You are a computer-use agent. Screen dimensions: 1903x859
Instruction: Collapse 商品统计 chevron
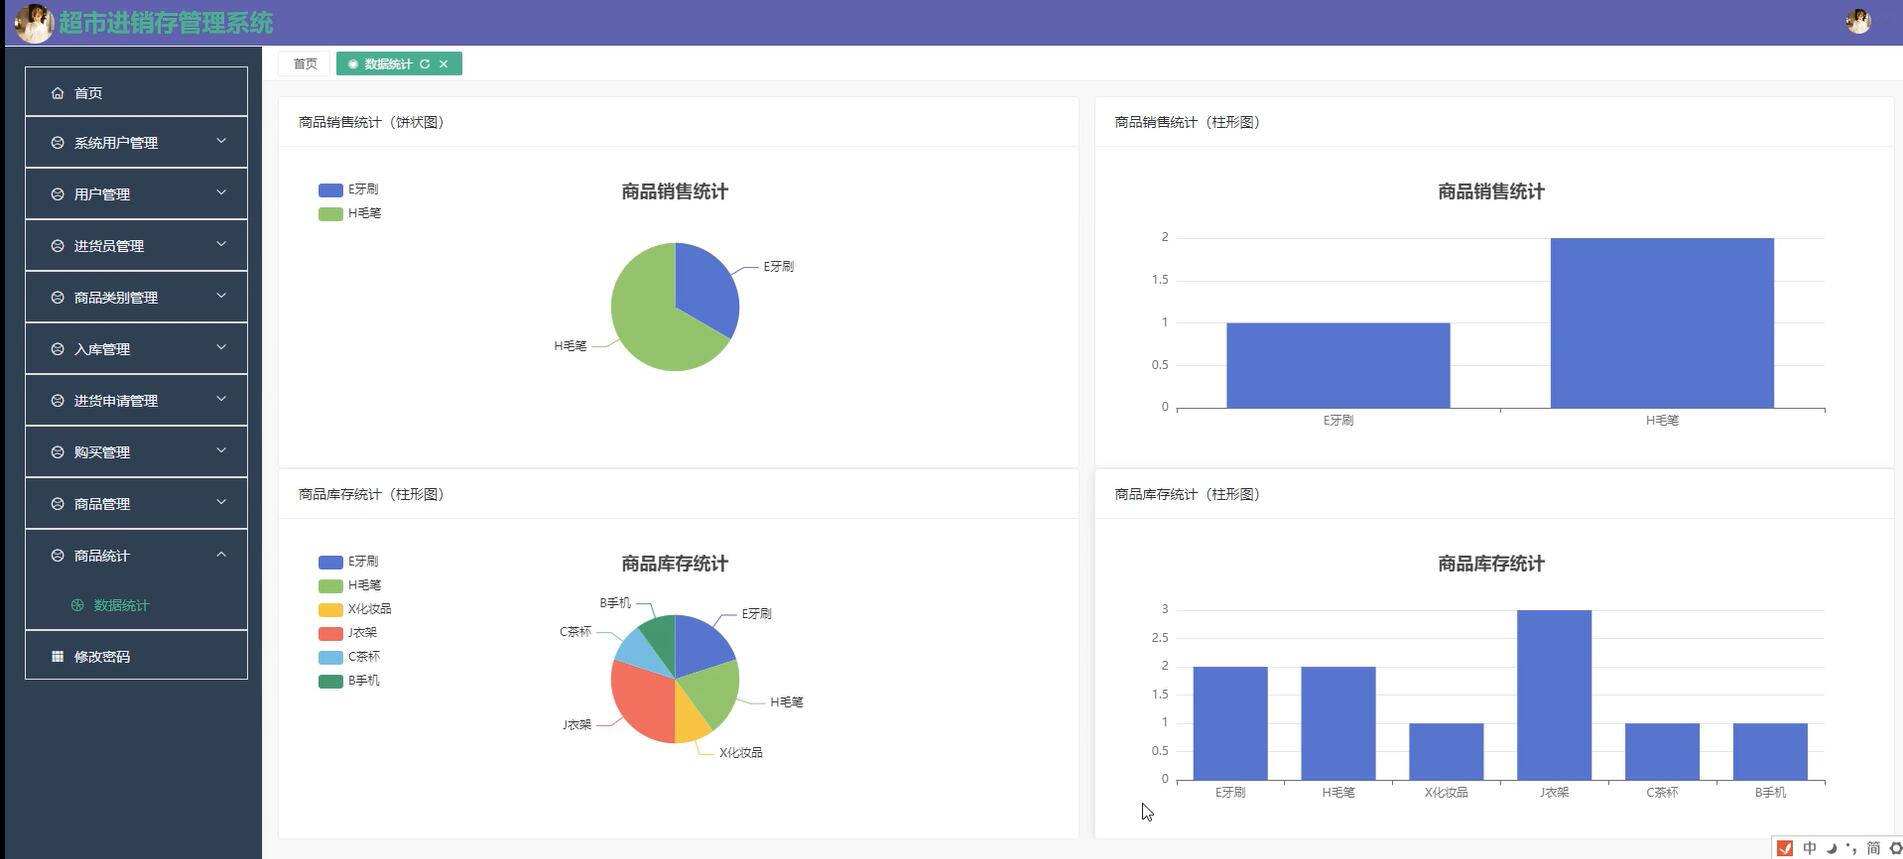pyautogui.click(x=221, y=554)
